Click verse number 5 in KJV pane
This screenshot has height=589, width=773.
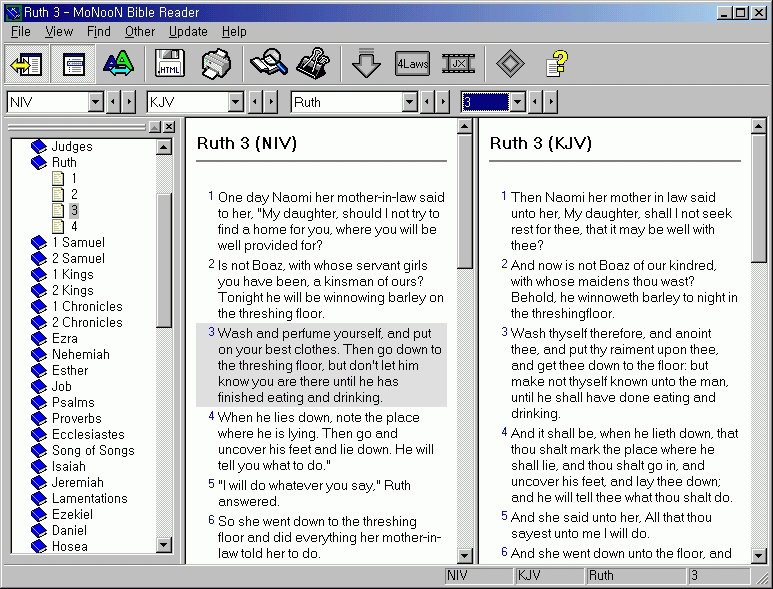pyautogui.click(x=504, y=516)
